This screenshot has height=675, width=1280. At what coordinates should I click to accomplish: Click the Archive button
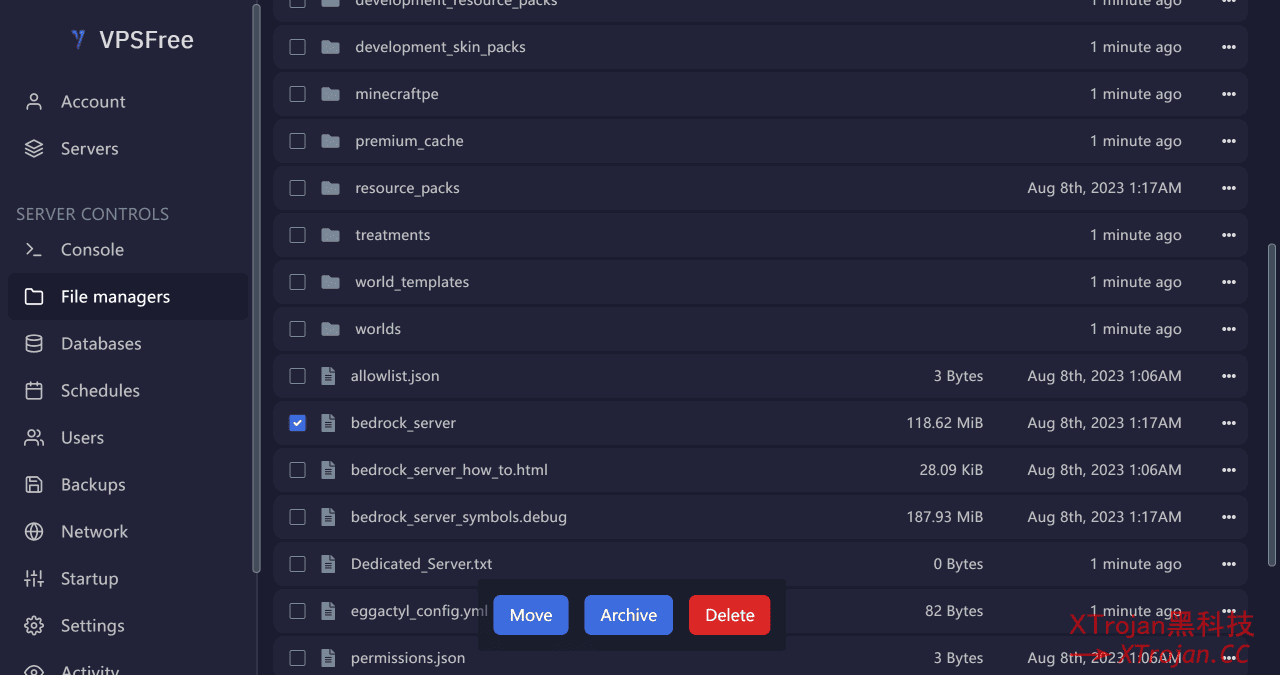click(628, 615)
